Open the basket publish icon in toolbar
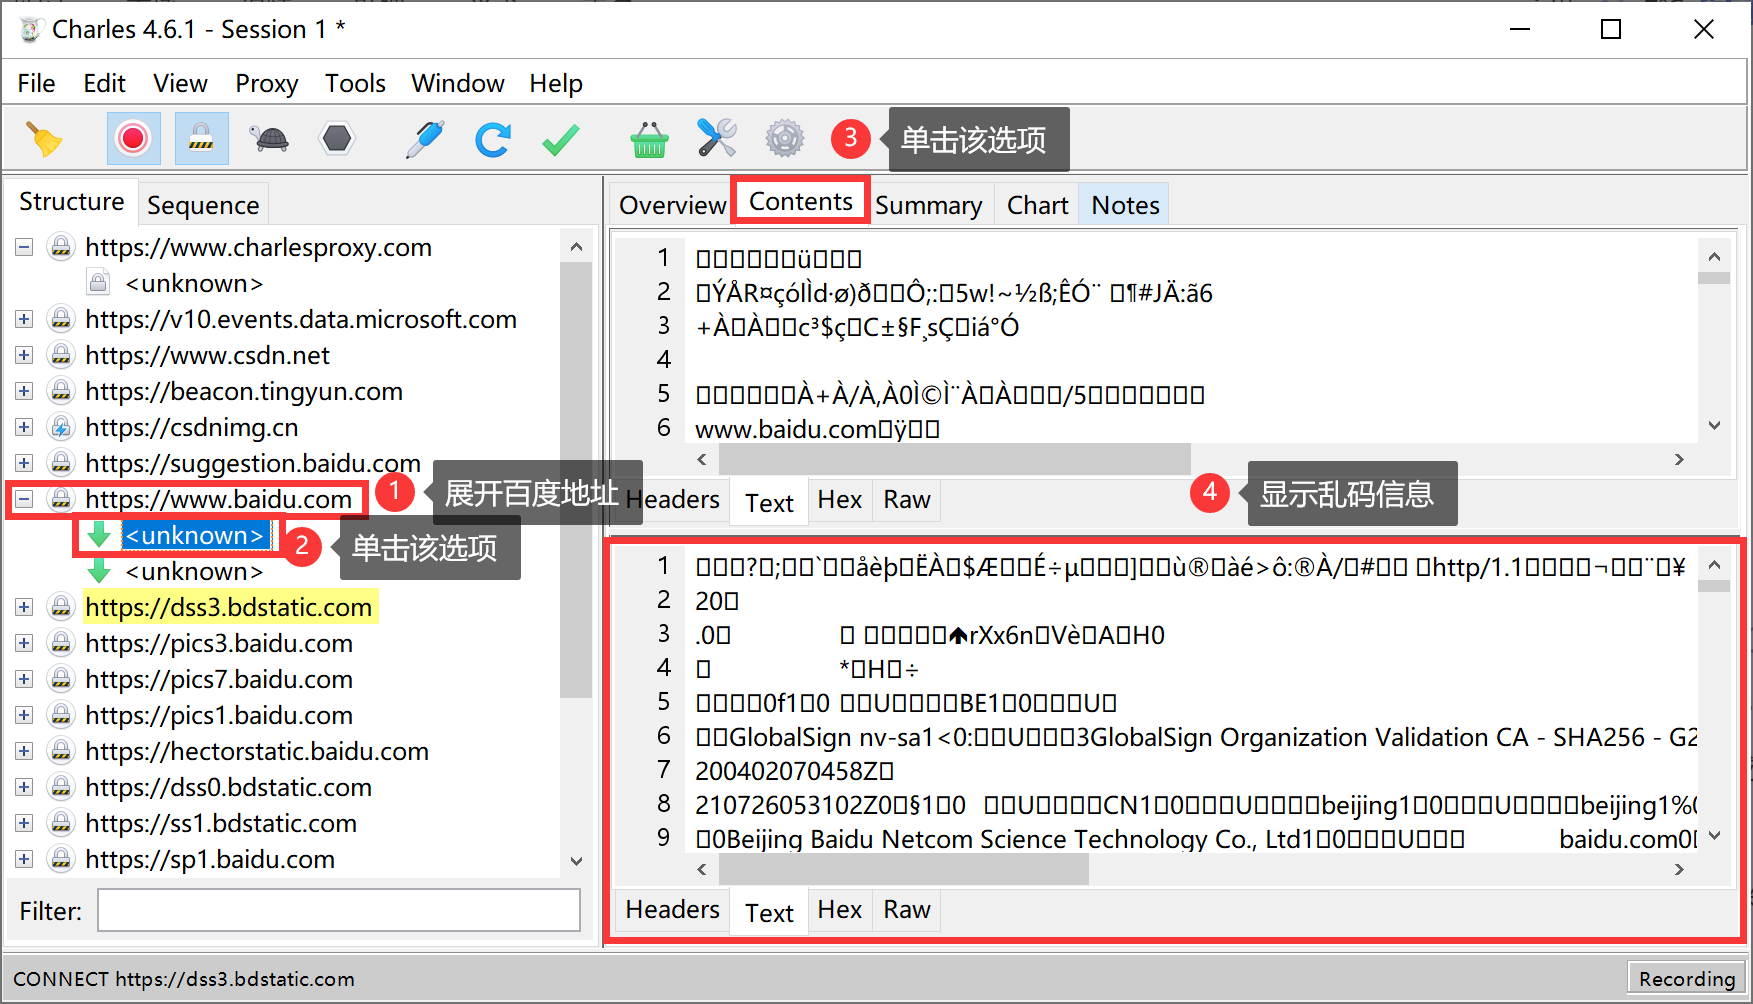This screenshot has height=1004, width=1753. pyautogui.click(x=649, y=138)
